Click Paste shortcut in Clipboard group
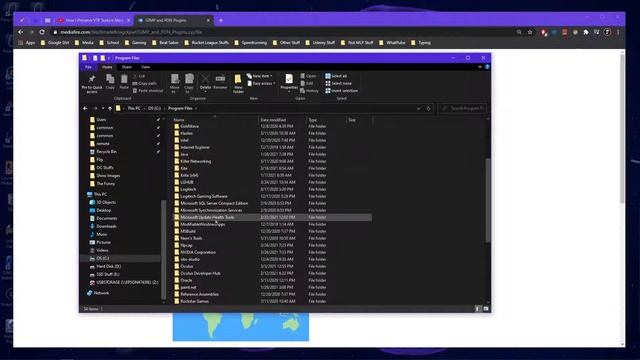 pyautogui.click(x=148, y=91)
